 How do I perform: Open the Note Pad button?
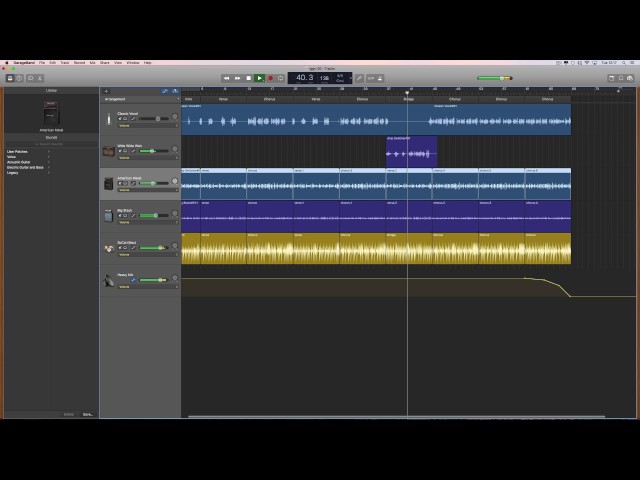(611, 78)
